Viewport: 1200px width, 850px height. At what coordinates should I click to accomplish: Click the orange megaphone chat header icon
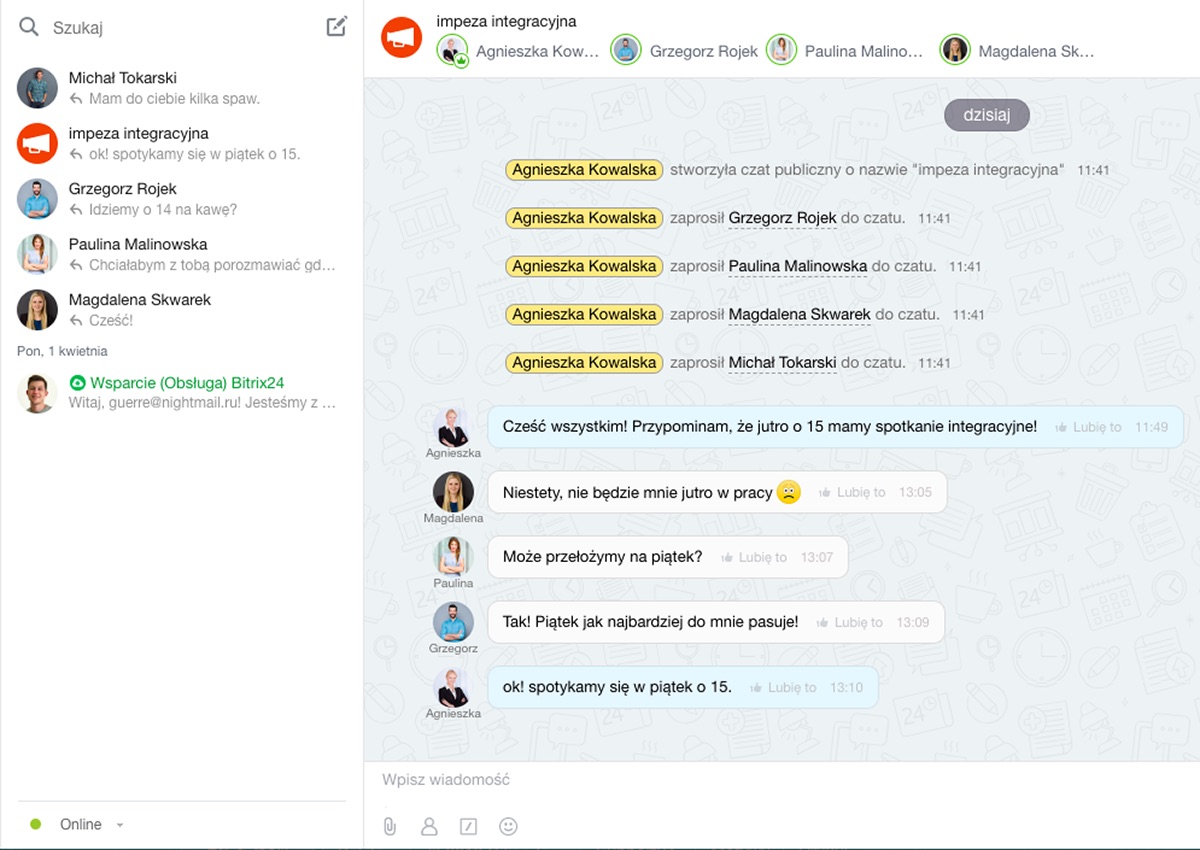402,38
